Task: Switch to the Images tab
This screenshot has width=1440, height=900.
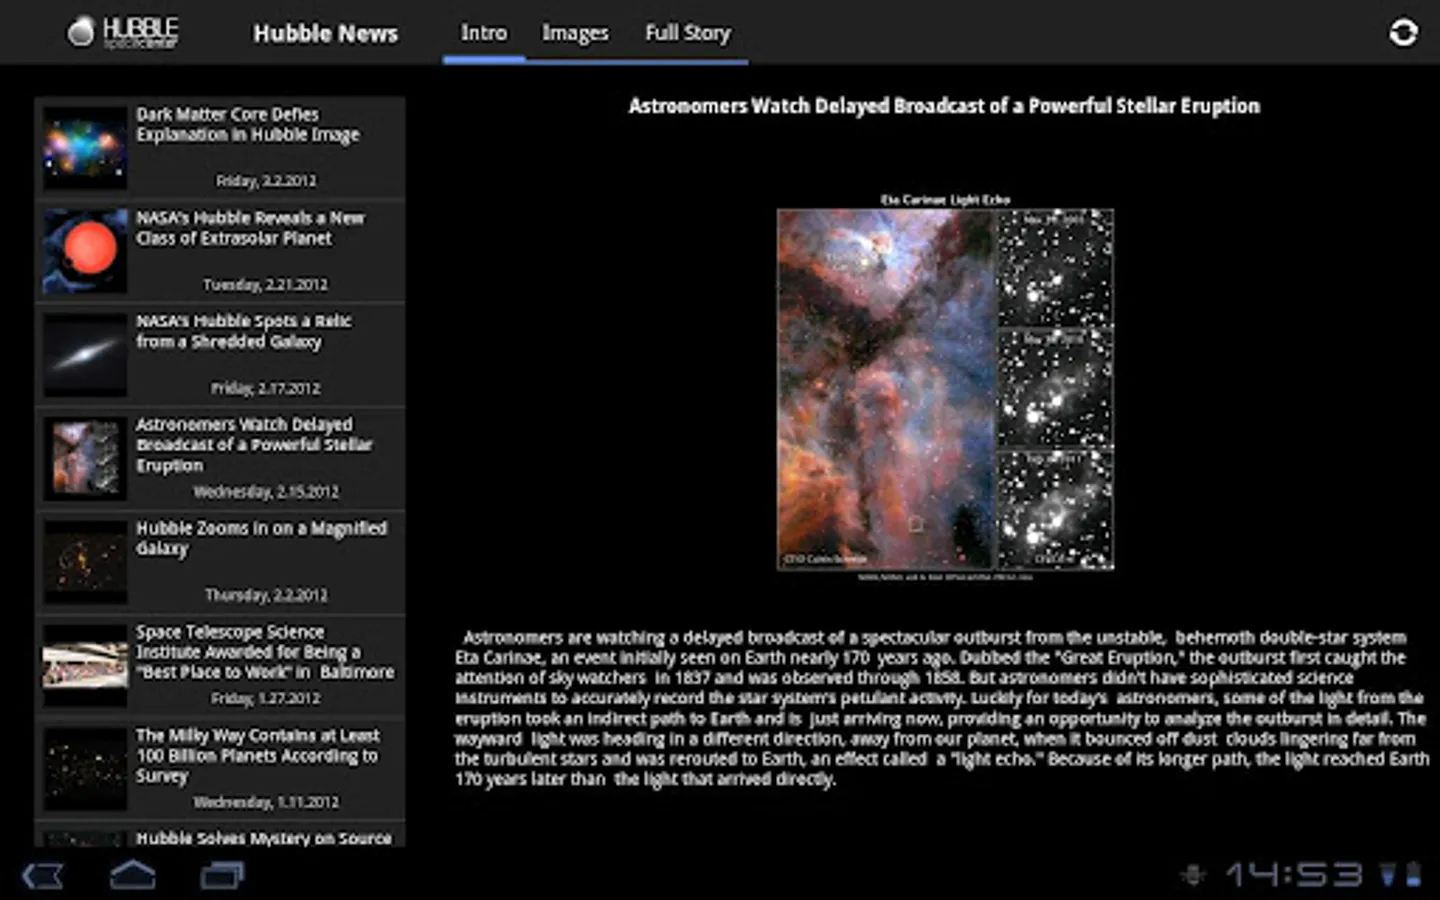Action: [575, 33]
